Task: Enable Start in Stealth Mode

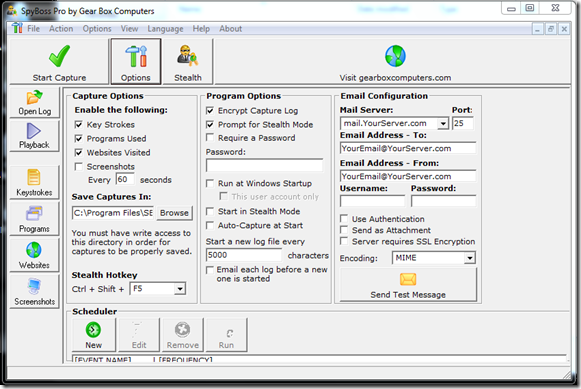Action: click(x=210, y=211)
